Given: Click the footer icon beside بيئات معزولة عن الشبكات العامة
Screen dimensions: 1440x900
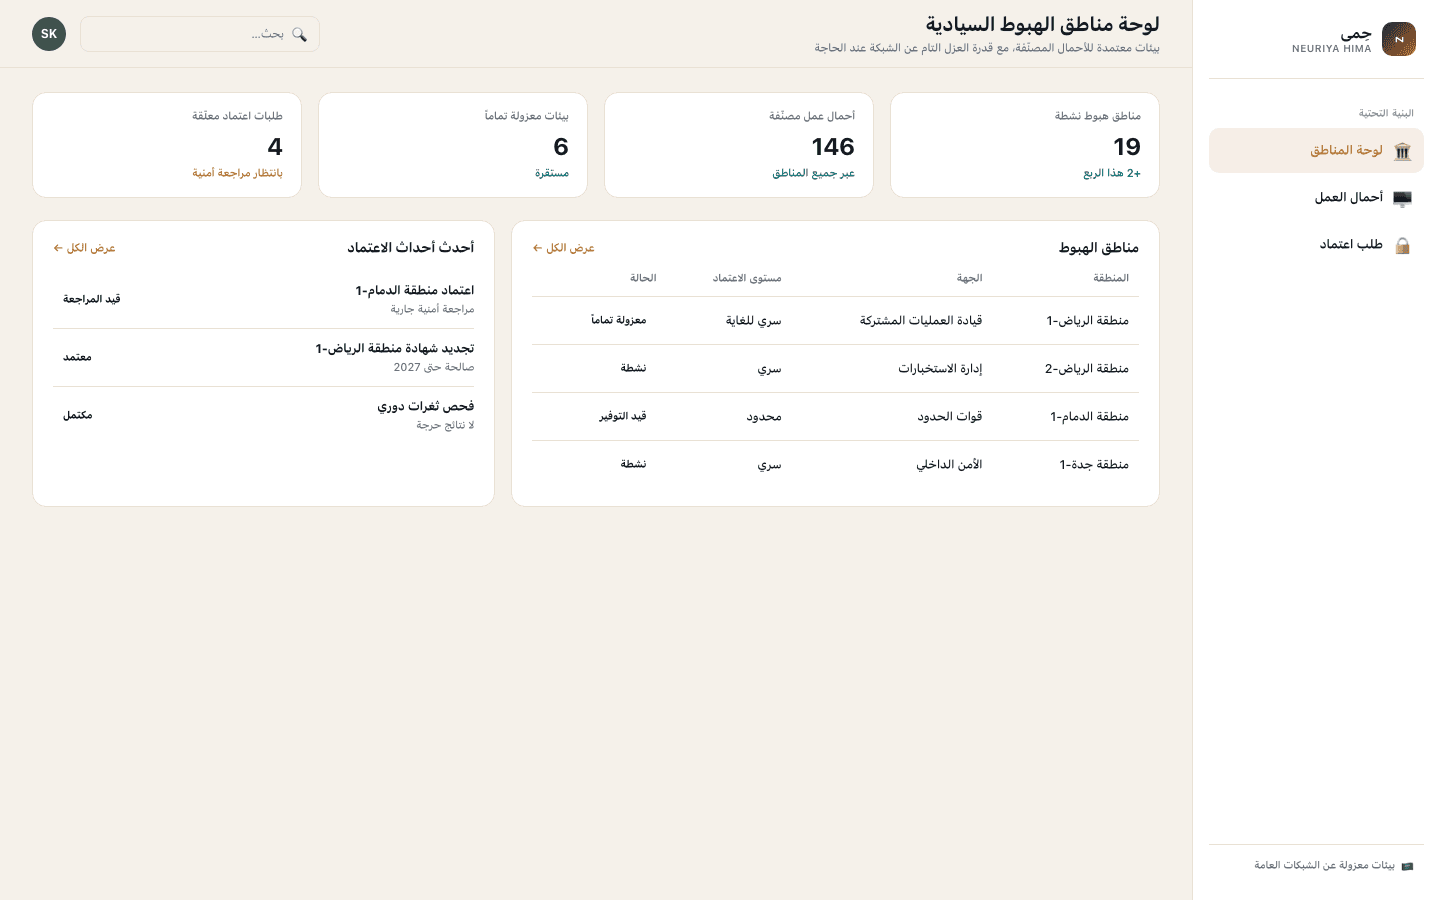Looking at the screenshot, I should pyautogui.click(x=1407, y=865).
